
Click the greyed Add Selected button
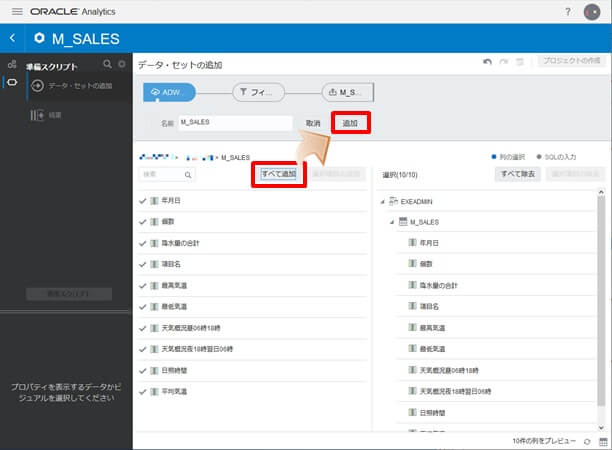click(336, 174)
